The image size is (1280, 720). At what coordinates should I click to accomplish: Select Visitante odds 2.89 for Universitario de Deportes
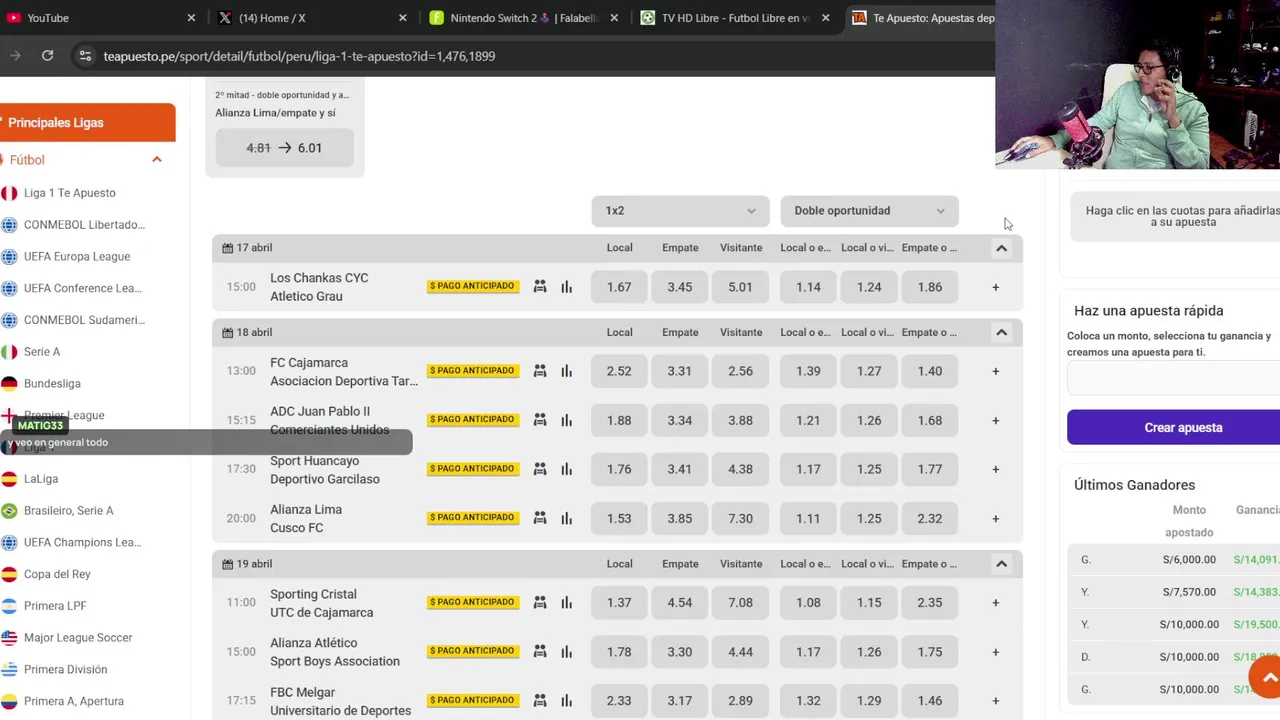[x=740, y=700]
